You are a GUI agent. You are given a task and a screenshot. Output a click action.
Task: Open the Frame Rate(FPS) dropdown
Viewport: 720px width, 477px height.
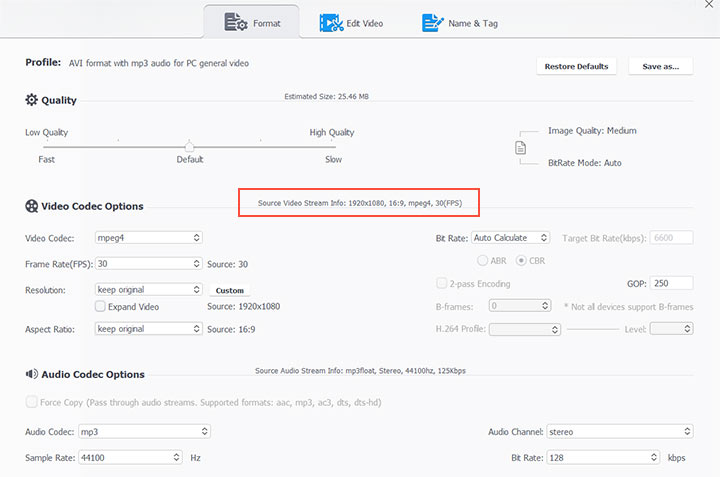coord(148,264)
